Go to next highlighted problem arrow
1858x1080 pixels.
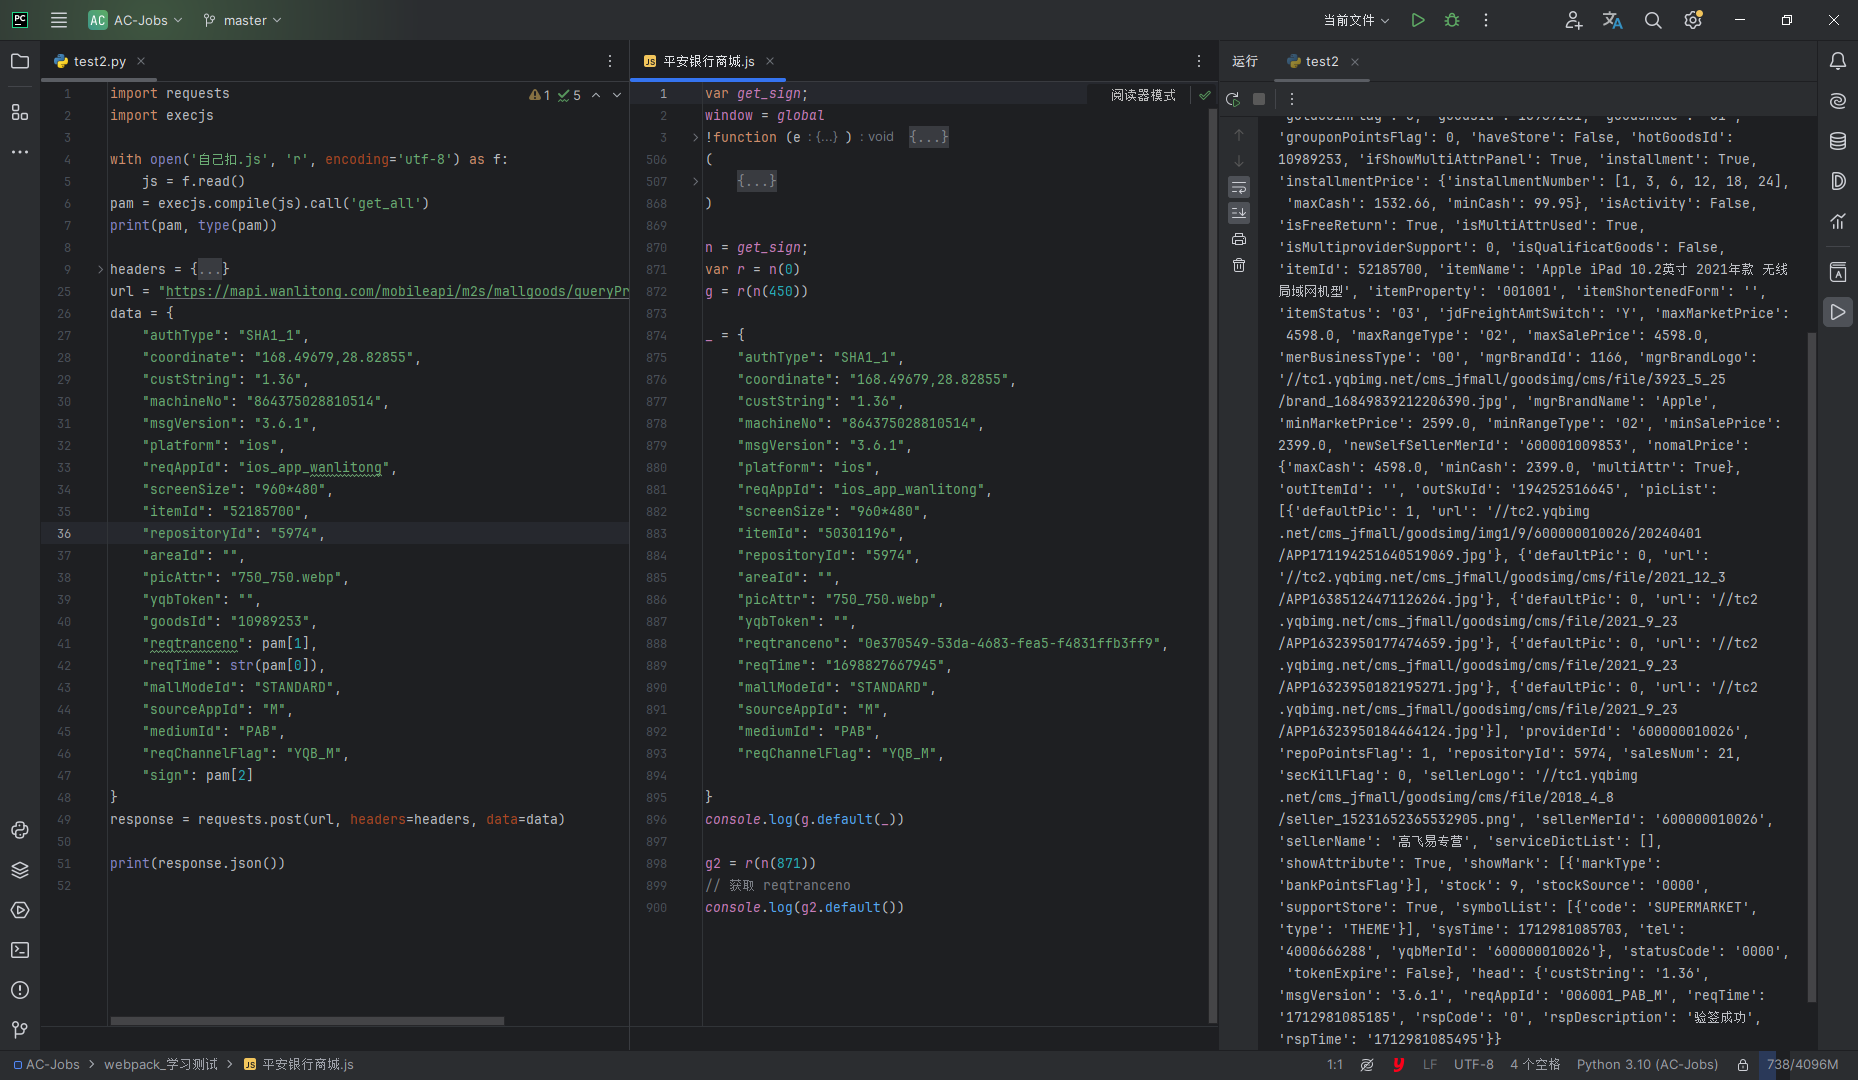[x=617, y=95]
